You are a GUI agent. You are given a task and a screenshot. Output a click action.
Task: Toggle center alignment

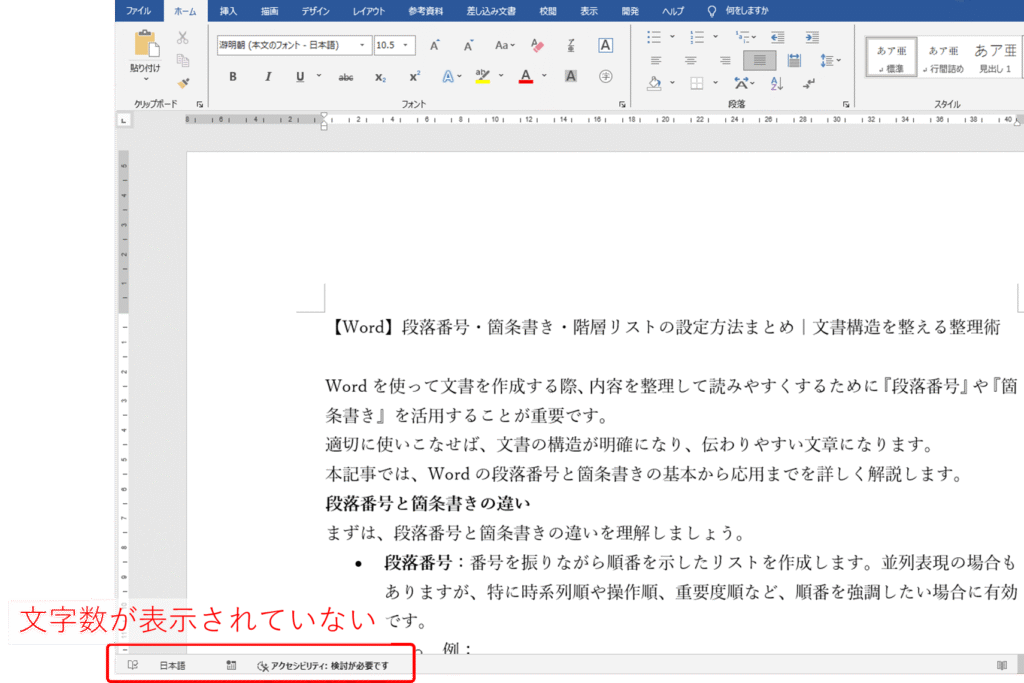[690, 61]
